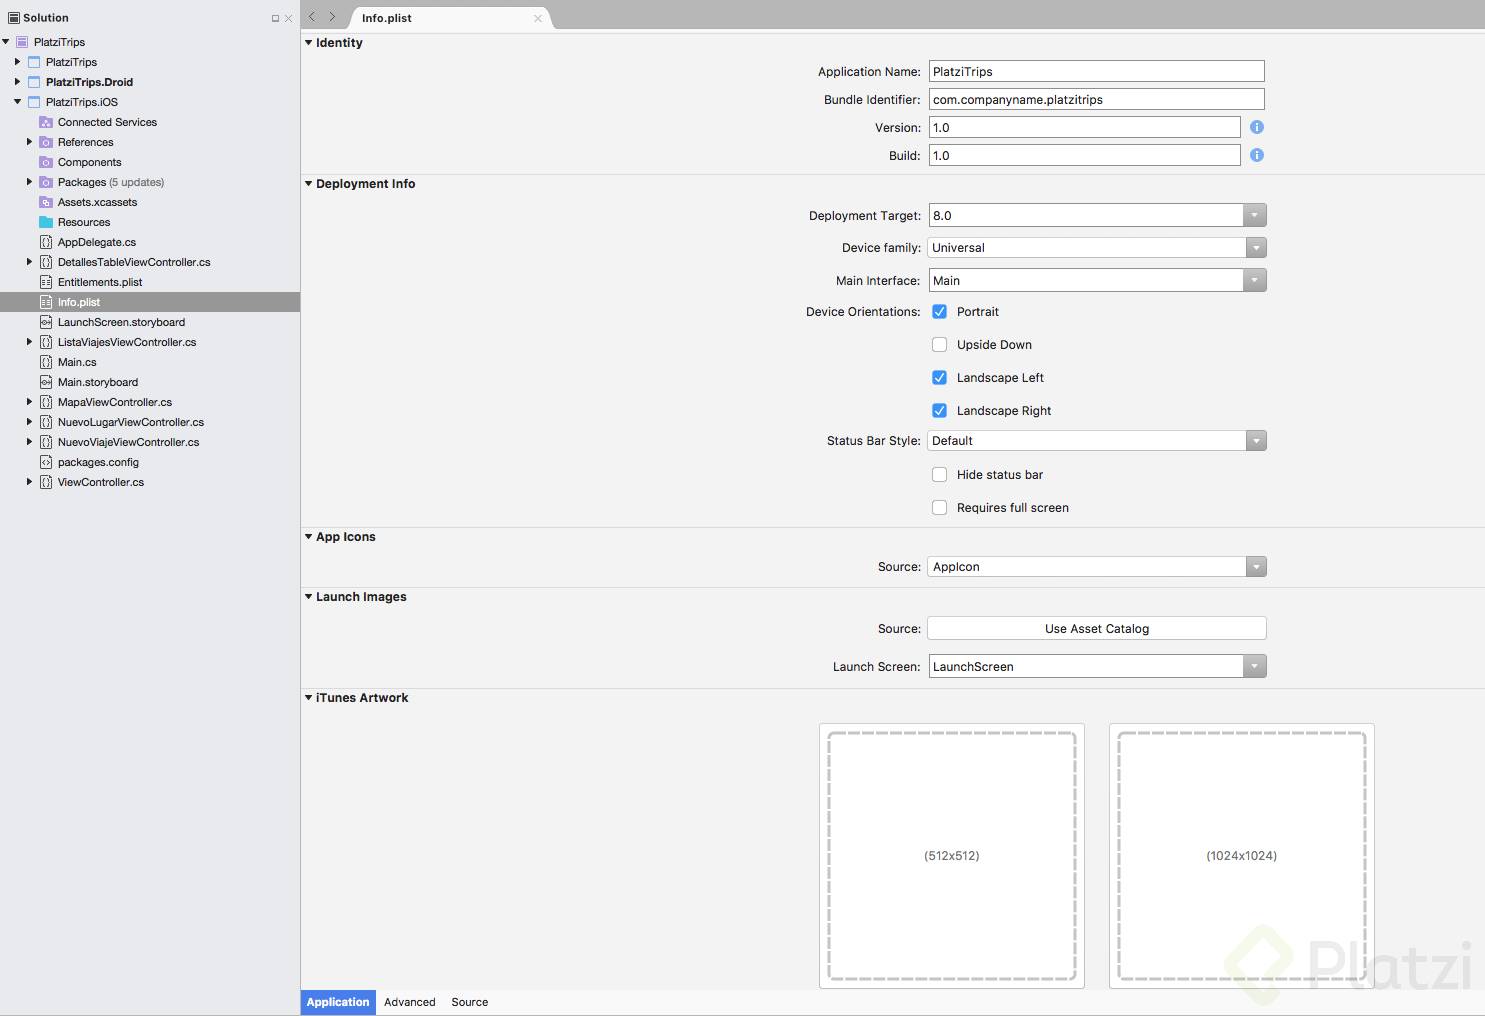Select the Info.plist document tab
The image size is (1485, 1016).
[x=450, y=18]
